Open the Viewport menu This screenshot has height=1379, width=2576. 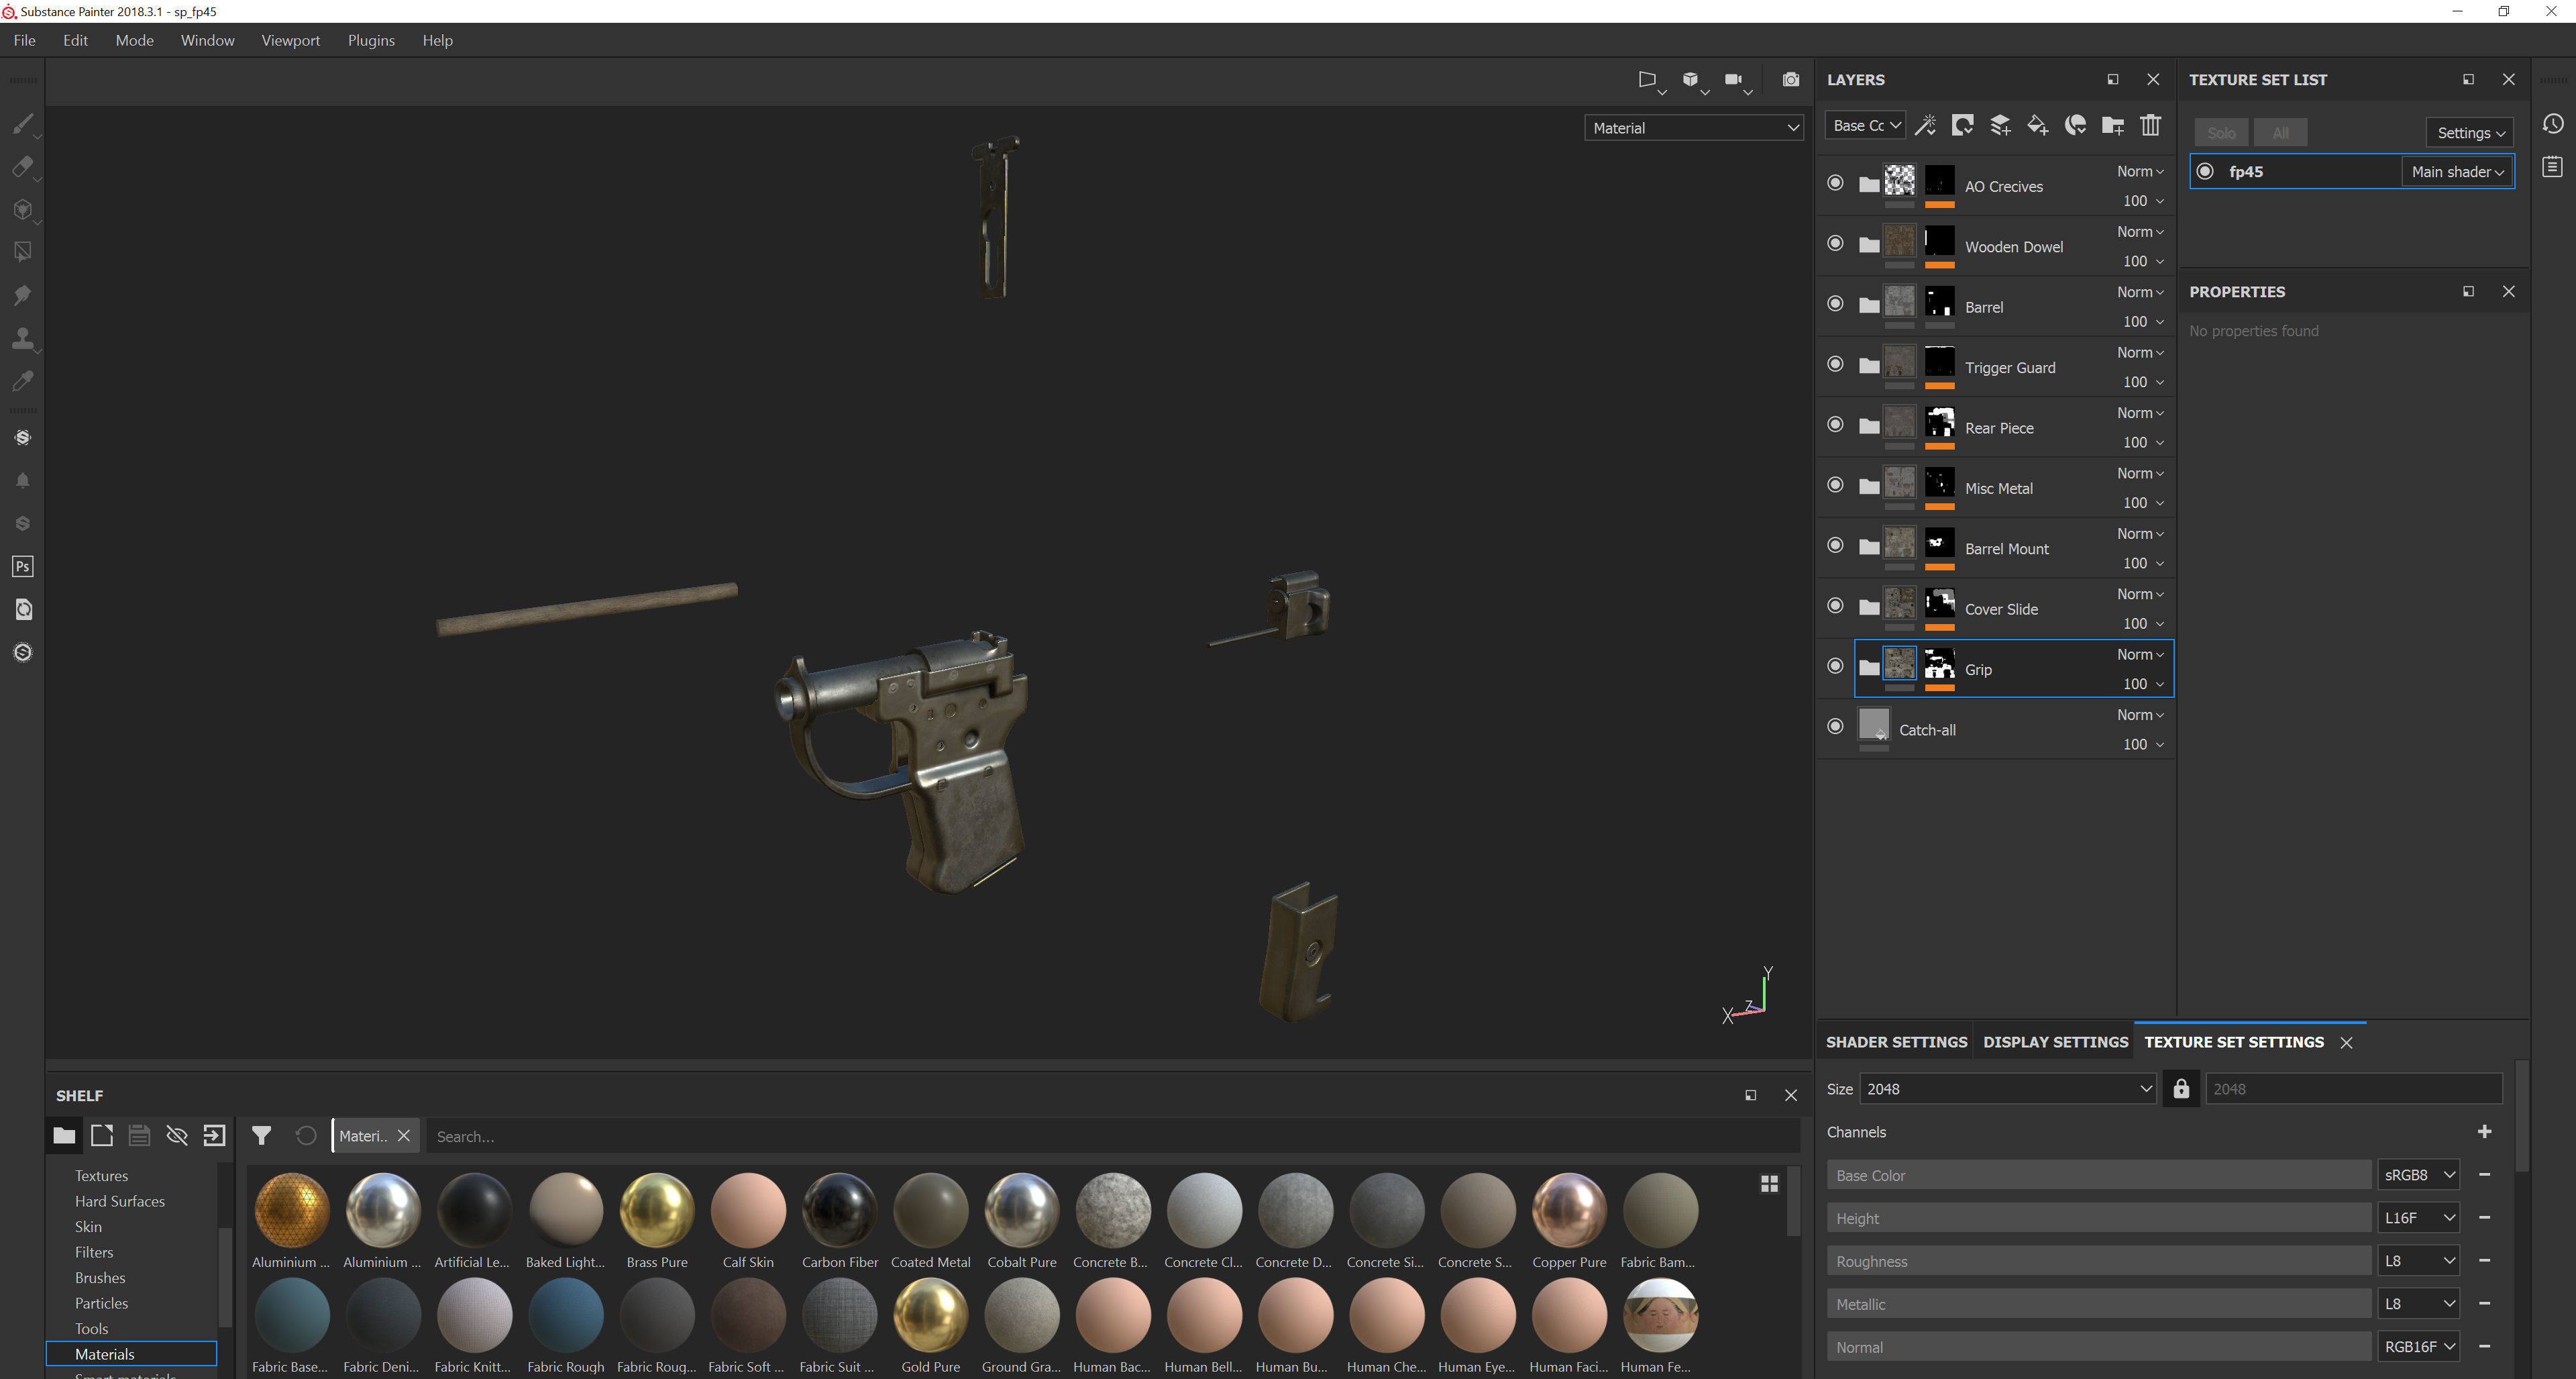click(x=290, y=40)
